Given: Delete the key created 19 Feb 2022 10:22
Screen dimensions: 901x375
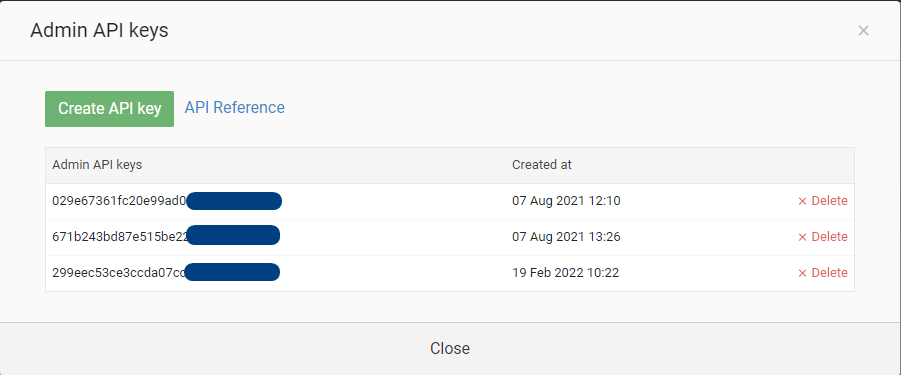Looking at the screenshot, I should (x=822, y=273).
